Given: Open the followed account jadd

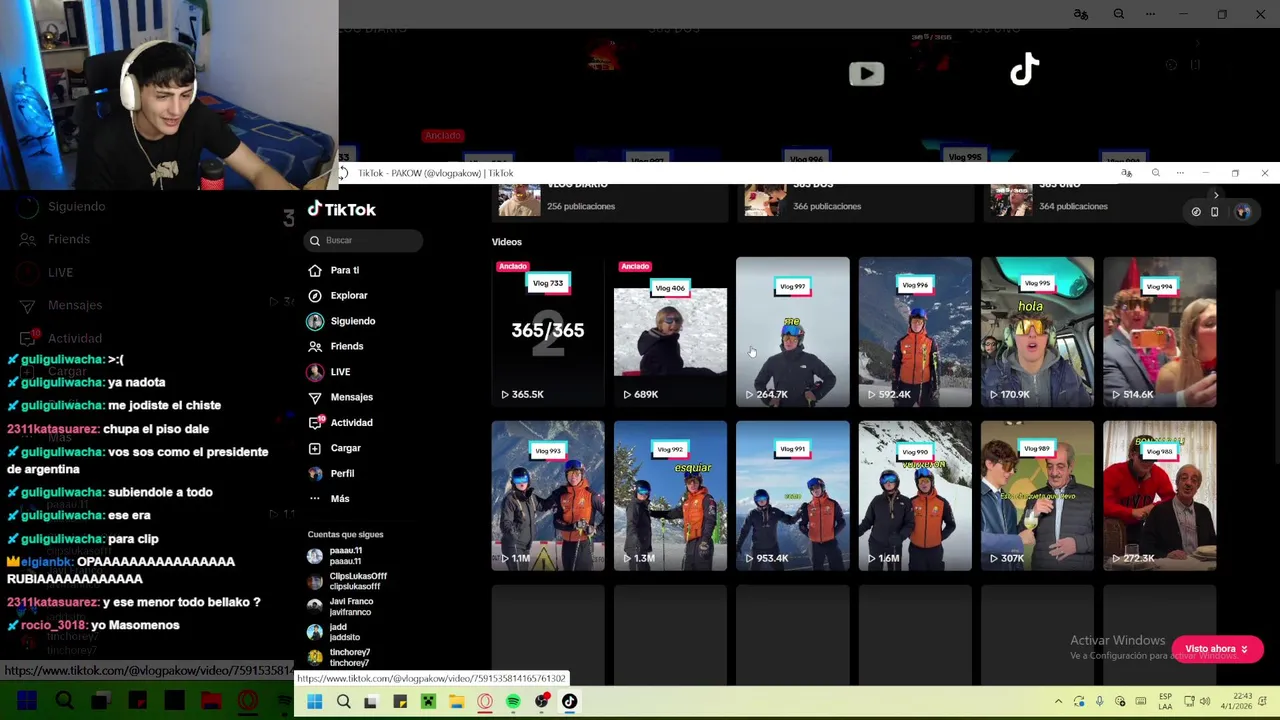Looking at the screenshot, I should (334, 632).
